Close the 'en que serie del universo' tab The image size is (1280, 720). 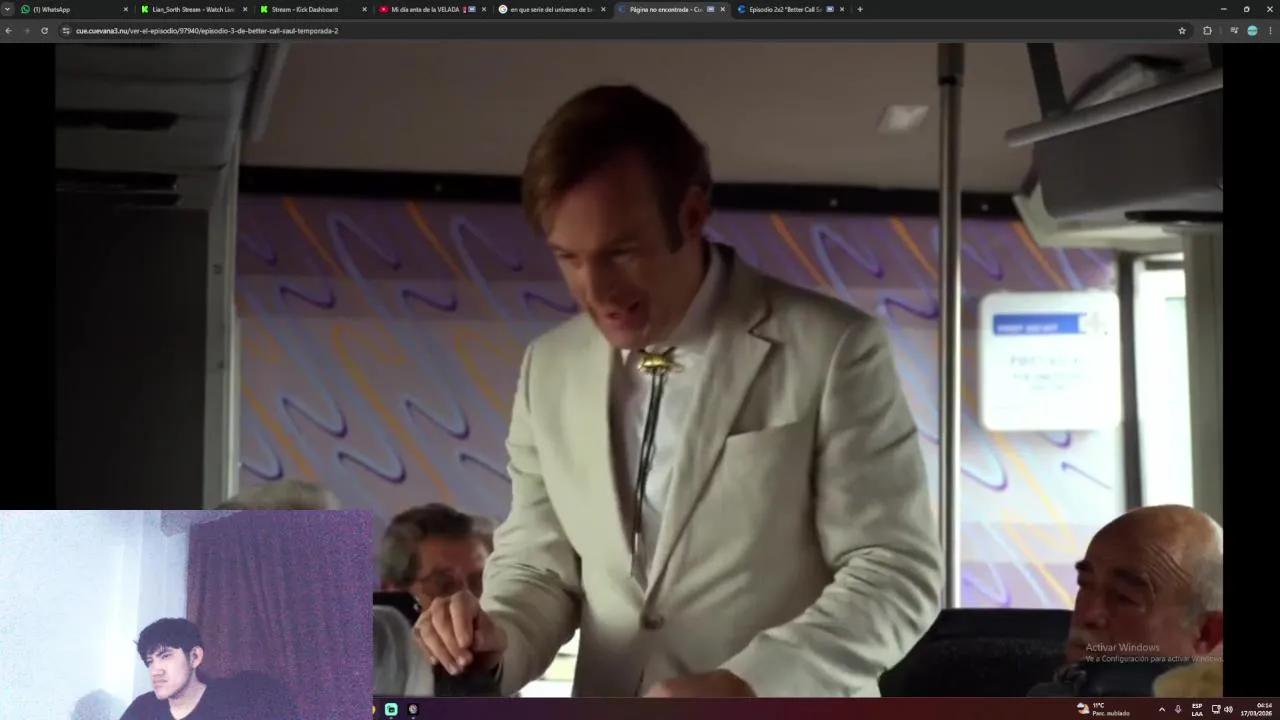[x=603, y=9]
